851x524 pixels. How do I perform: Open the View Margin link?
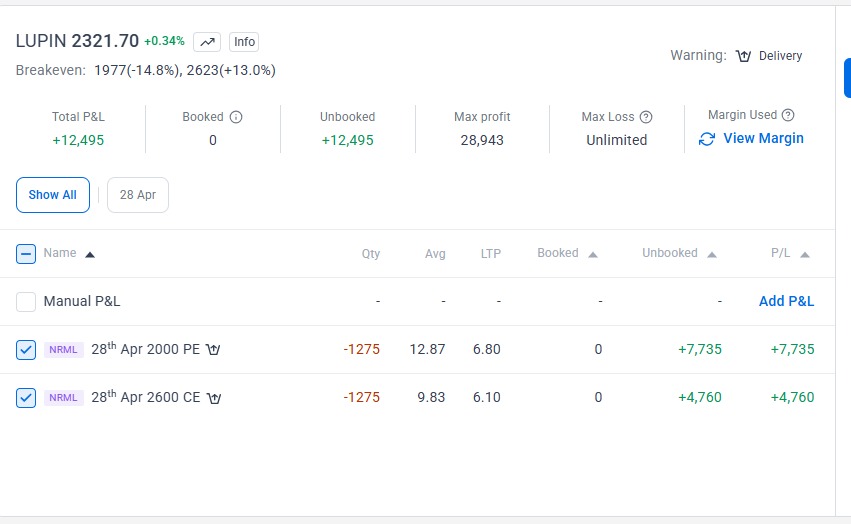[763, 138]
